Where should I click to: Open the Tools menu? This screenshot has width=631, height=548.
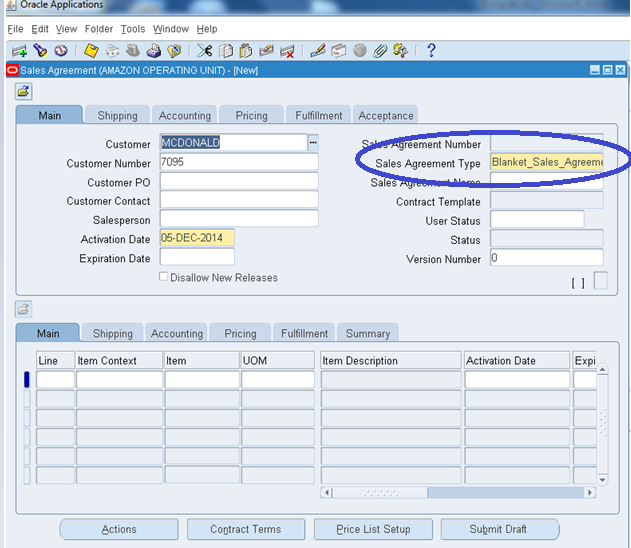click(133, 29)
